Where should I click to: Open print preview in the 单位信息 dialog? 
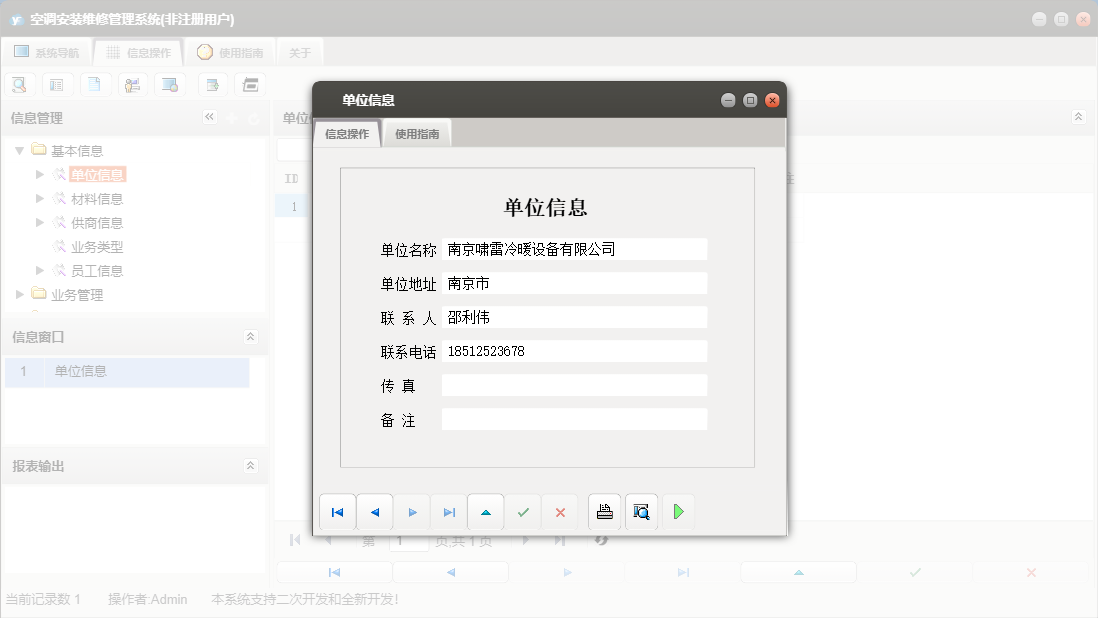click(641, 511)
